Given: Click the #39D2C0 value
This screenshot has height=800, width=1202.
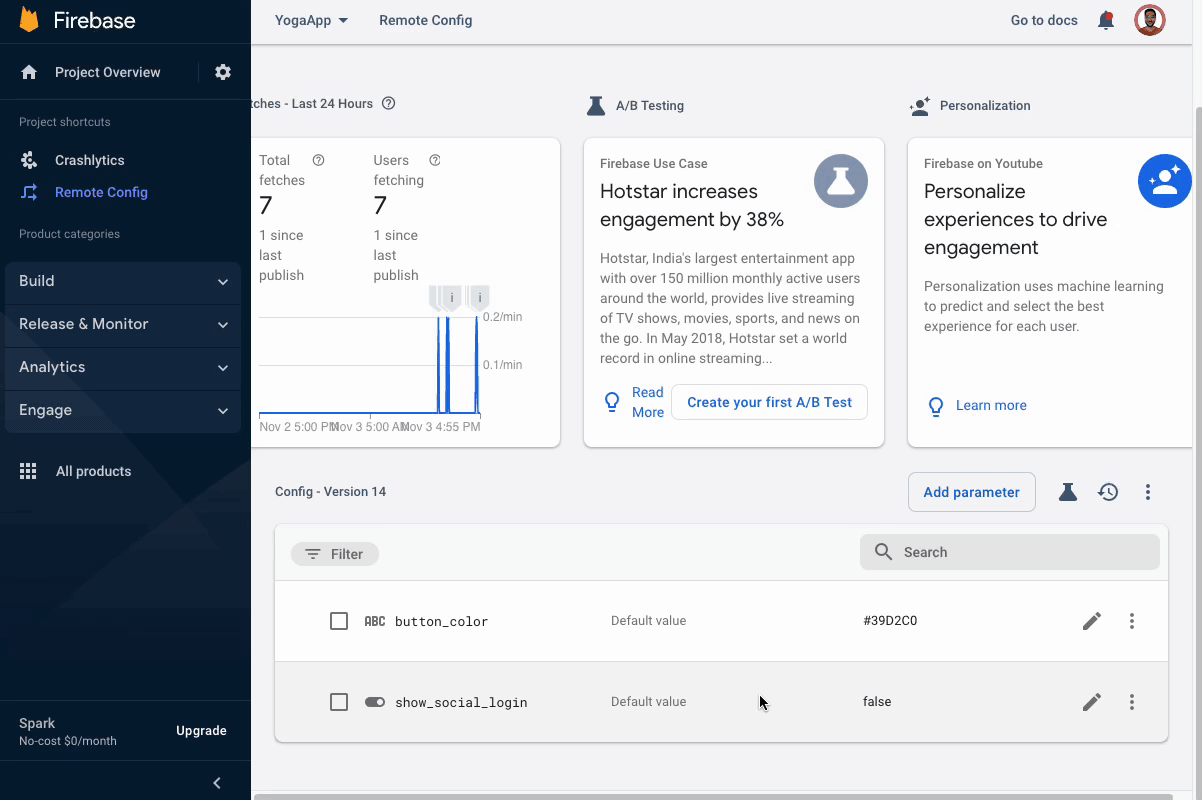Looking at the screenshot, I should pyautogui.click(x=890, y=621).
